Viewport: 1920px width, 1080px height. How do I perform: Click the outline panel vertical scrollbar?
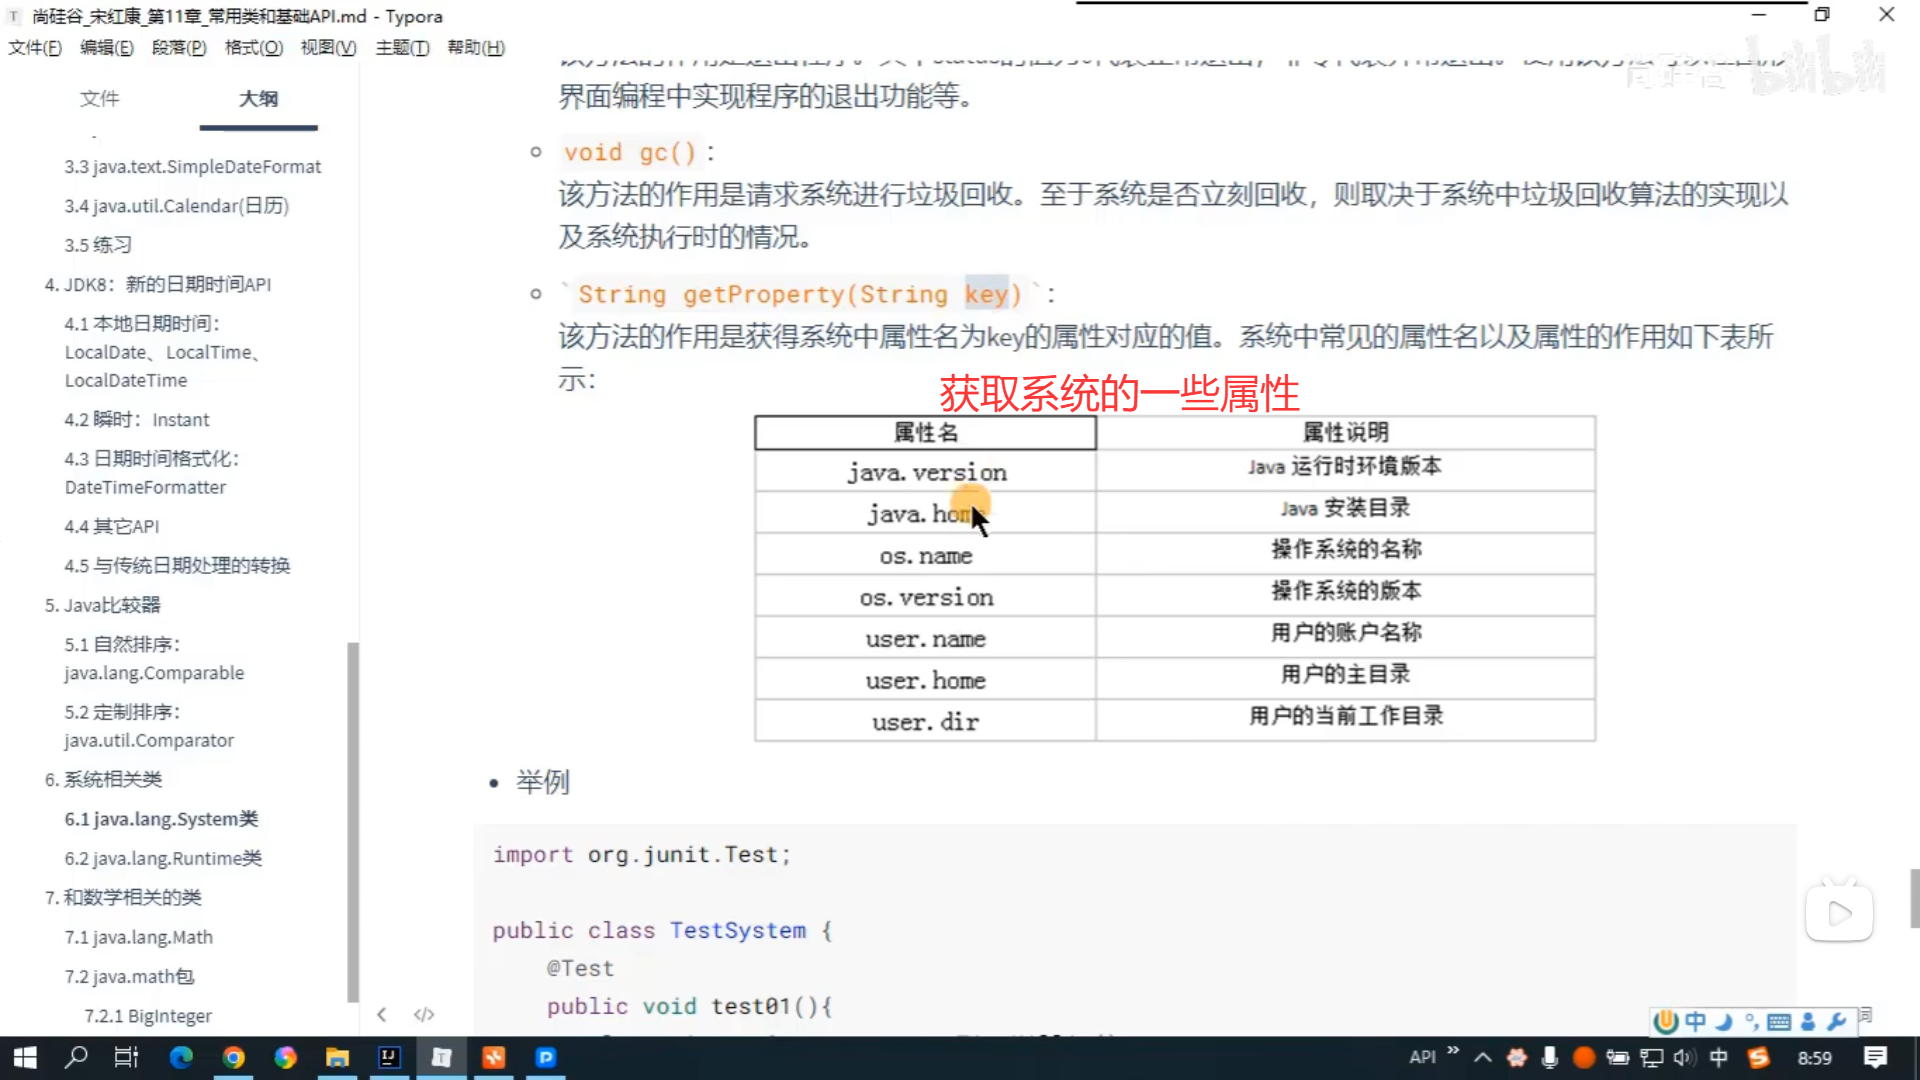point(352,820)
